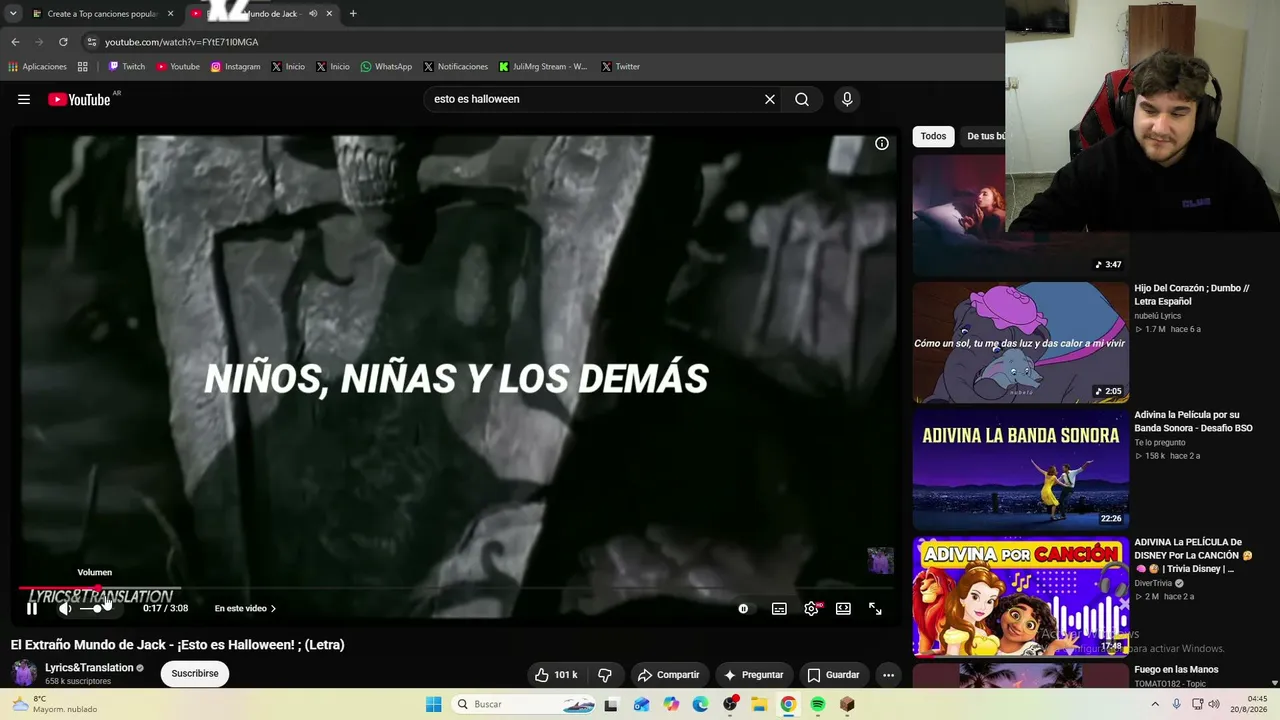Click the youtube.com address bar URL
Screen dimensions: 1280x720
[x=182, y=42]
